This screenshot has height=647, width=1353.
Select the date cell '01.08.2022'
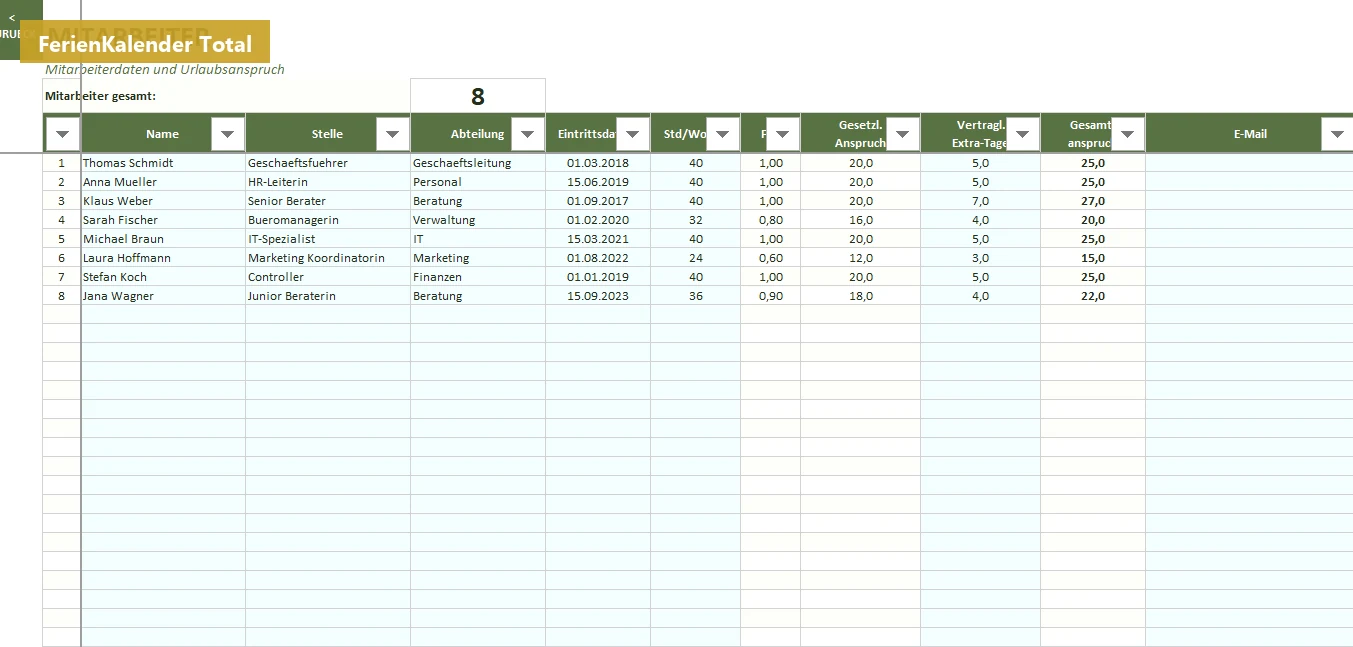(598, 258)
